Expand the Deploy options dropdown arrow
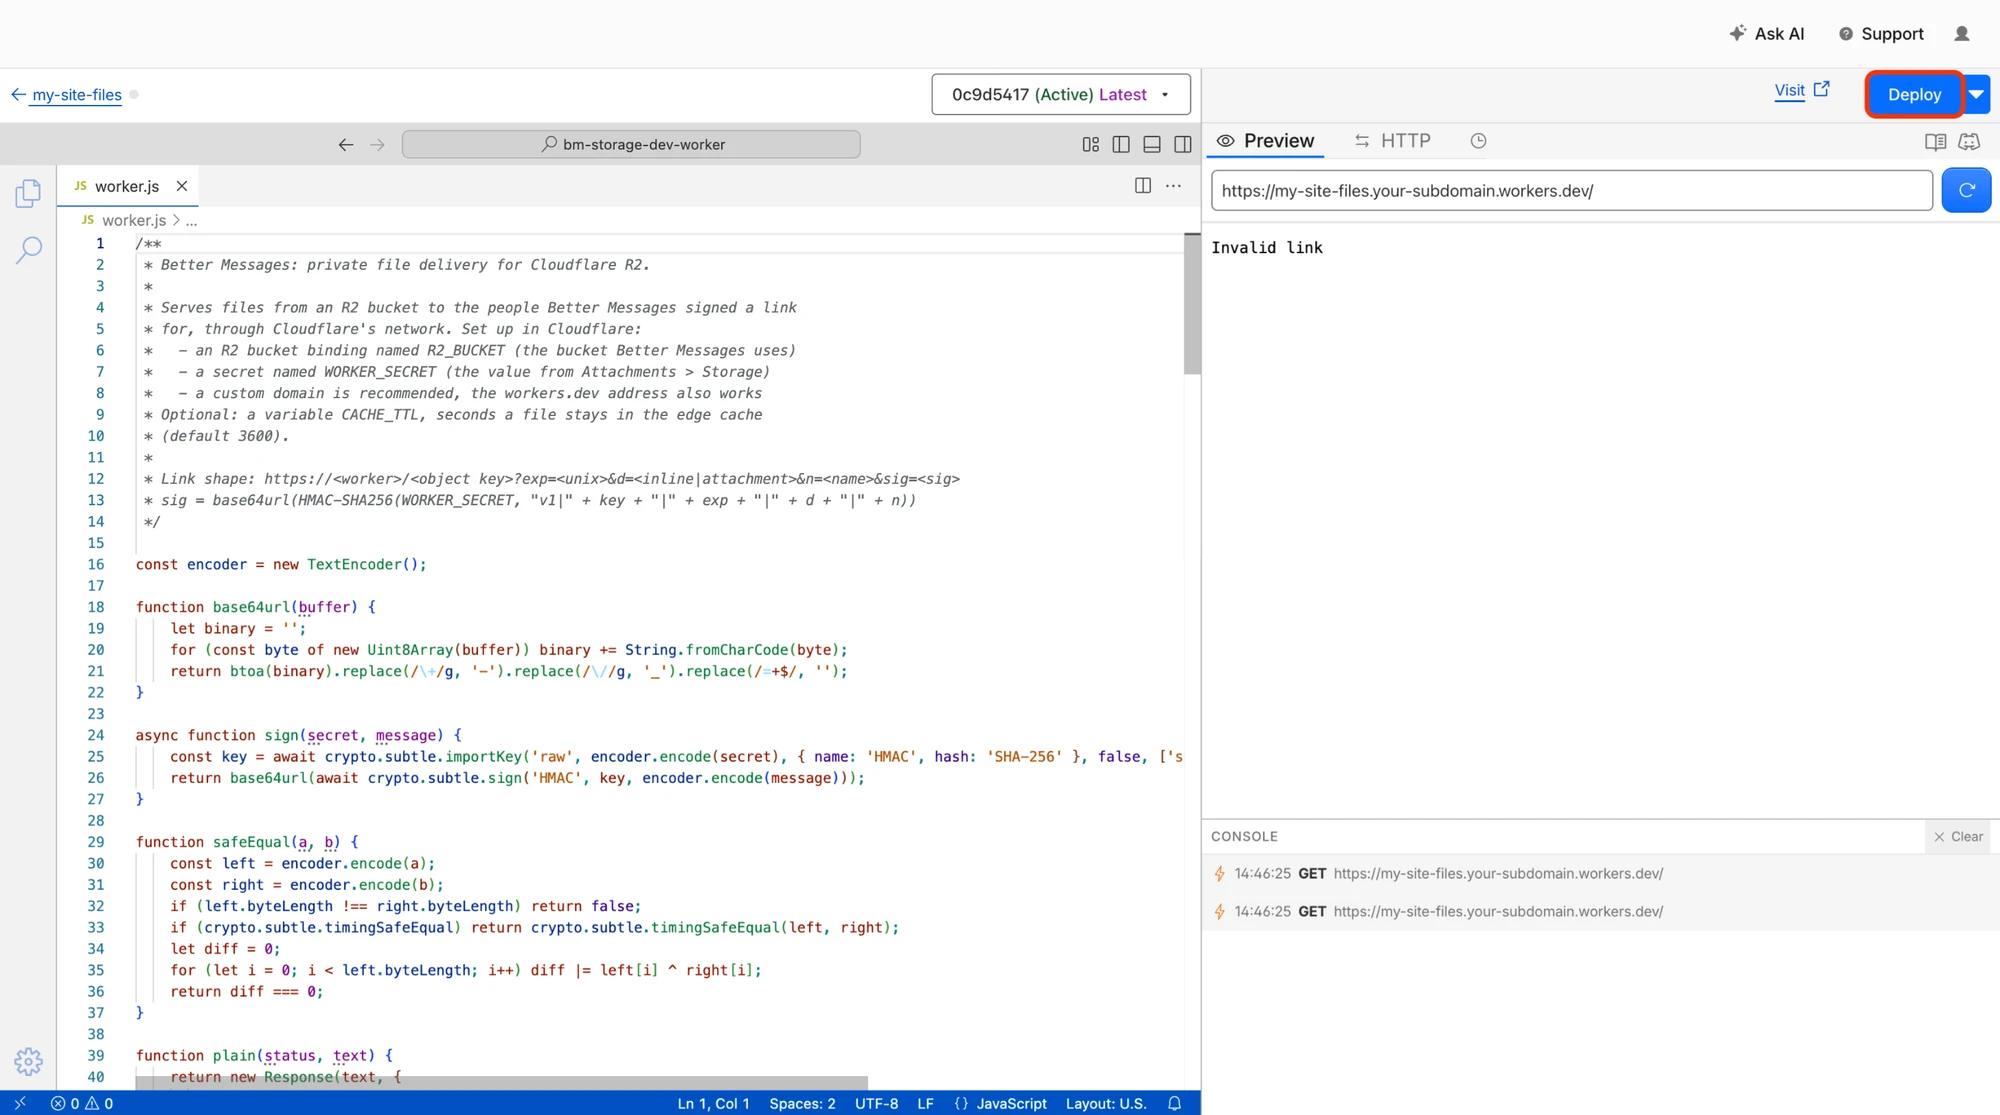 point(1977,94)
